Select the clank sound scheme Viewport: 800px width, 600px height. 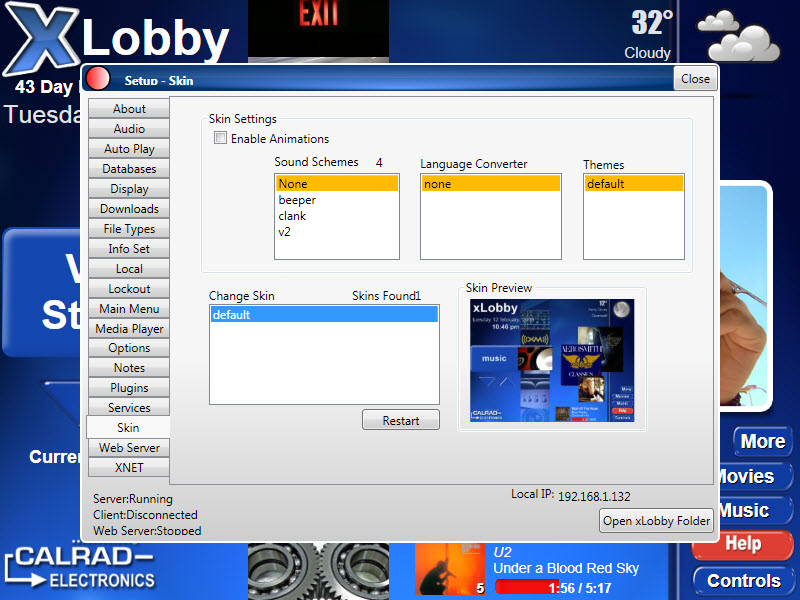(x=337, y=216)
